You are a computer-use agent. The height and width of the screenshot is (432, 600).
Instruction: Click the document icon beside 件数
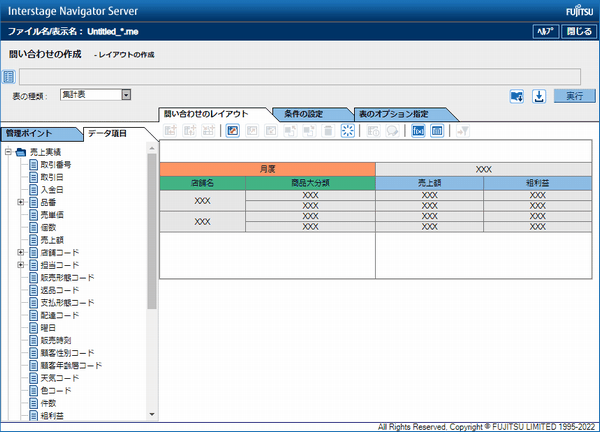pos(34,403)
